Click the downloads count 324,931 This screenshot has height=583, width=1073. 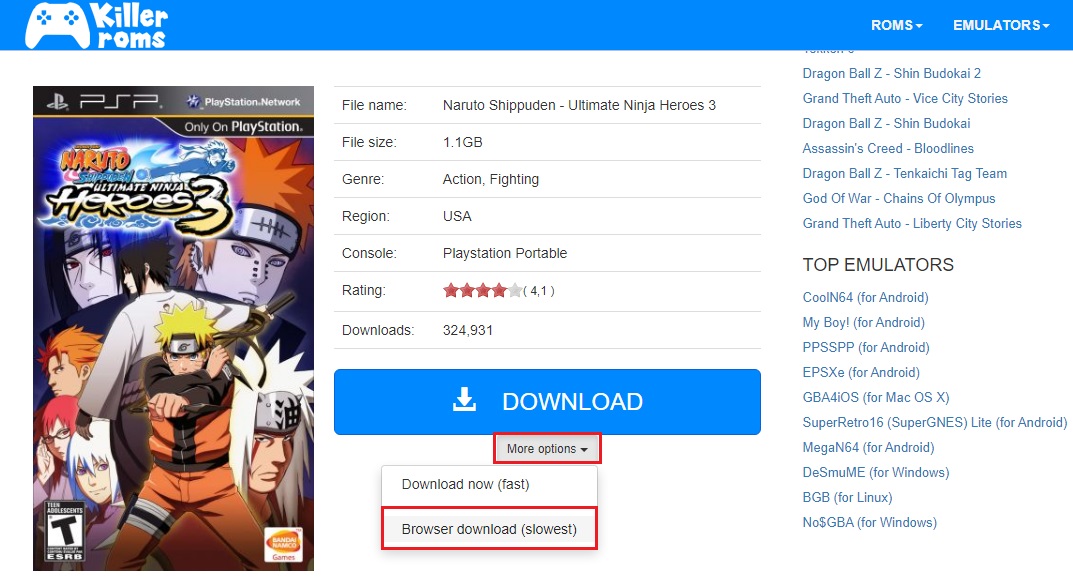[x=468, y=331]
